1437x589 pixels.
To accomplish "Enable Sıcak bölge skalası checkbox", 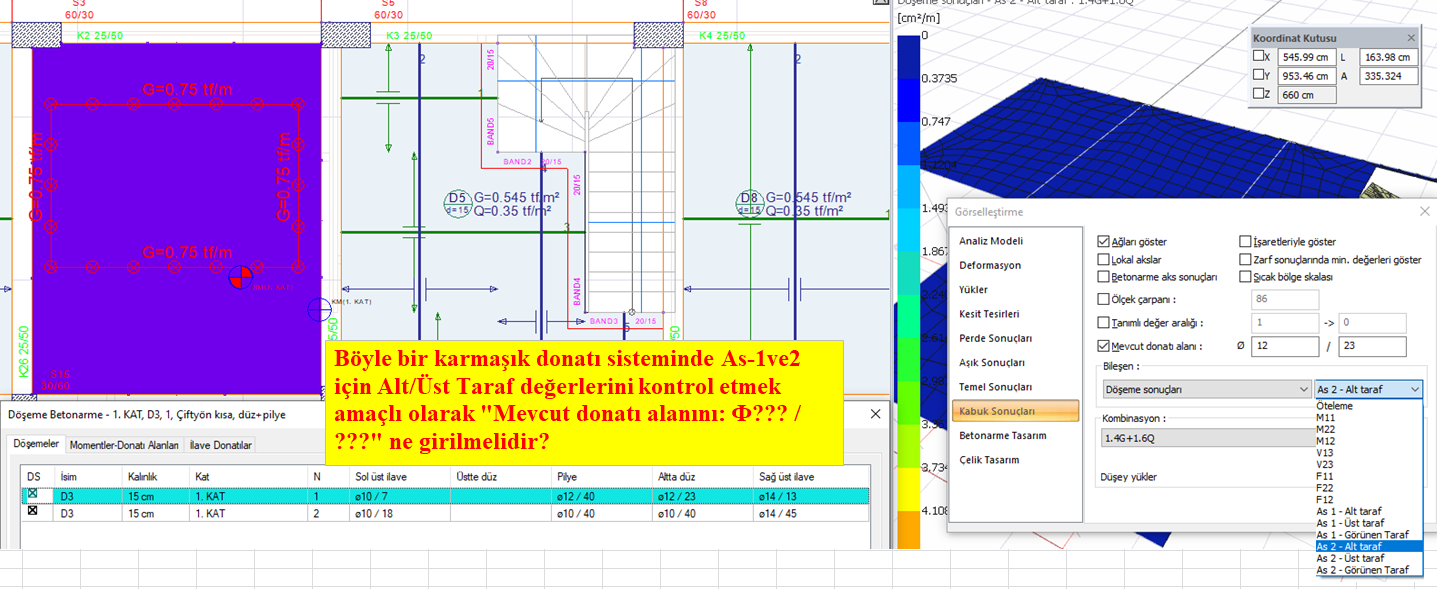I will (x=1245, y=276).
